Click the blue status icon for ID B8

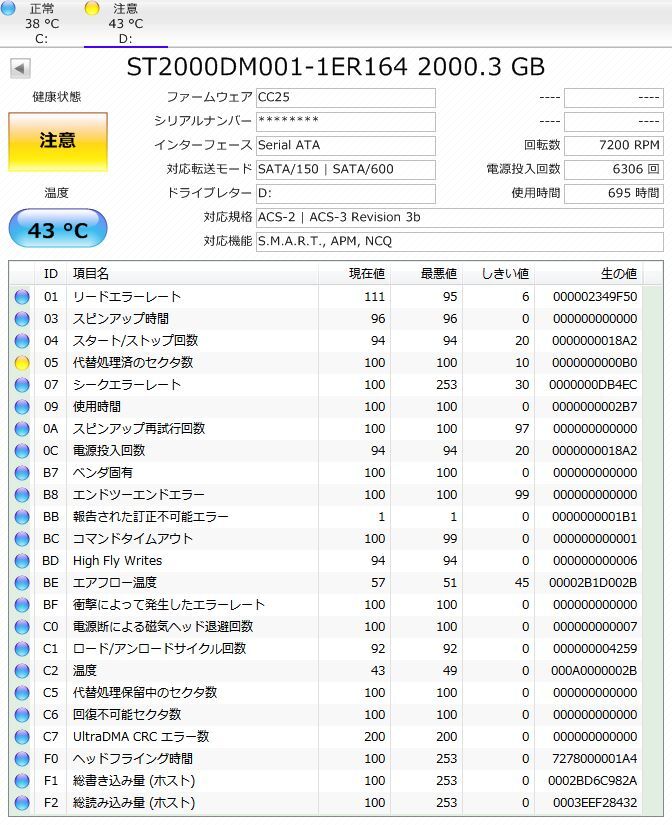22,495
